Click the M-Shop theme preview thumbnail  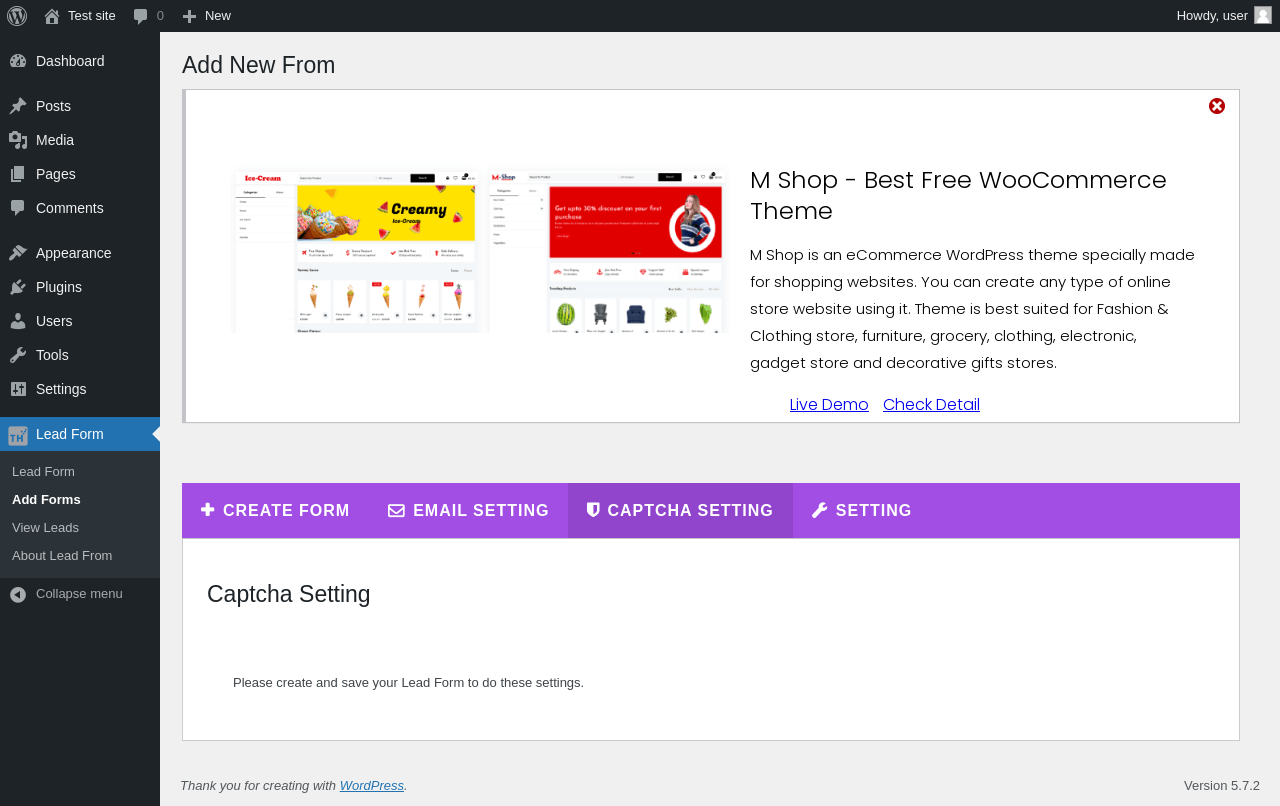click(607, 251)
